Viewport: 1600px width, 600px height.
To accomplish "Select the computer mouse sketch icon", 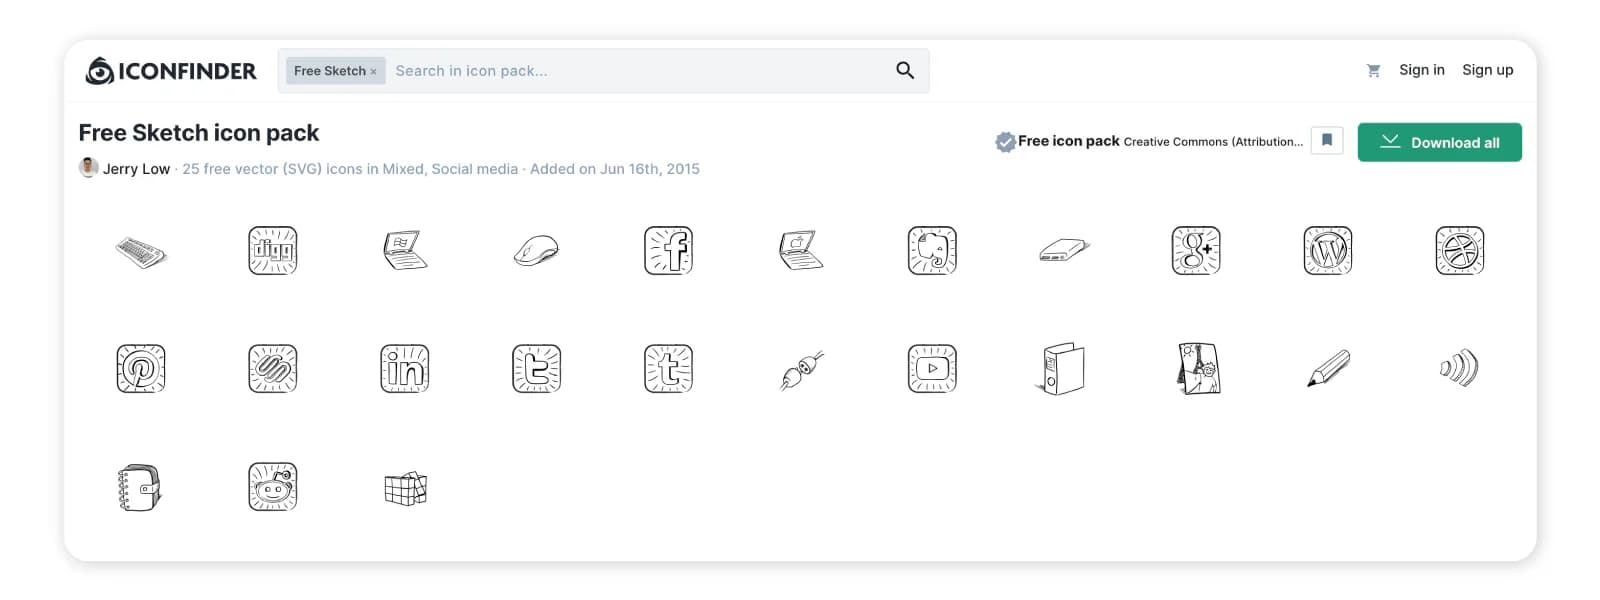I will pyautogui.click(x=537, y=250).
